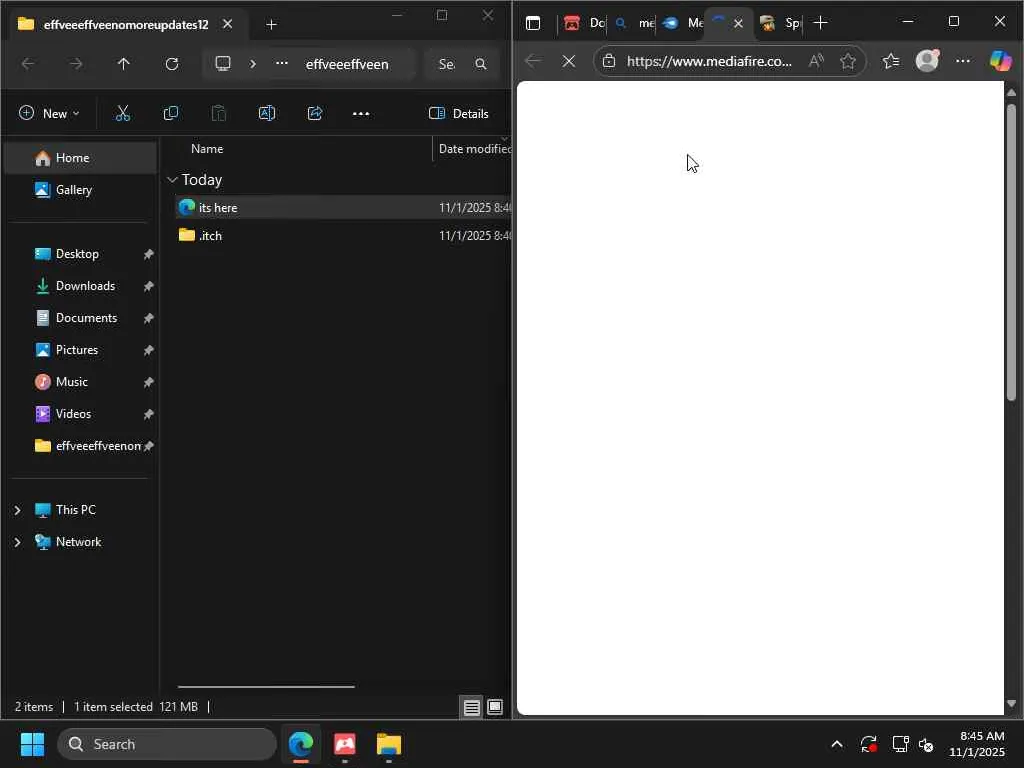This screenshot has height=768, width=1024.
Task: Open Edge Favorites list
Action: (891, 61)
